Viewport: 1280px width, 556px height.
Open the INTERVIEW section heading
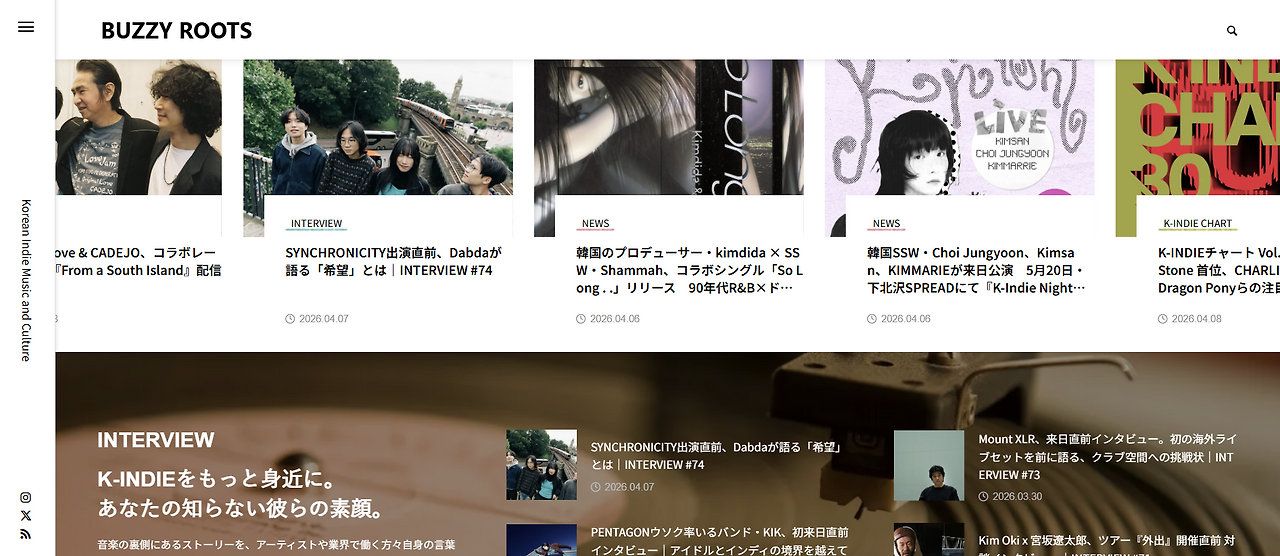pos(156,440)
